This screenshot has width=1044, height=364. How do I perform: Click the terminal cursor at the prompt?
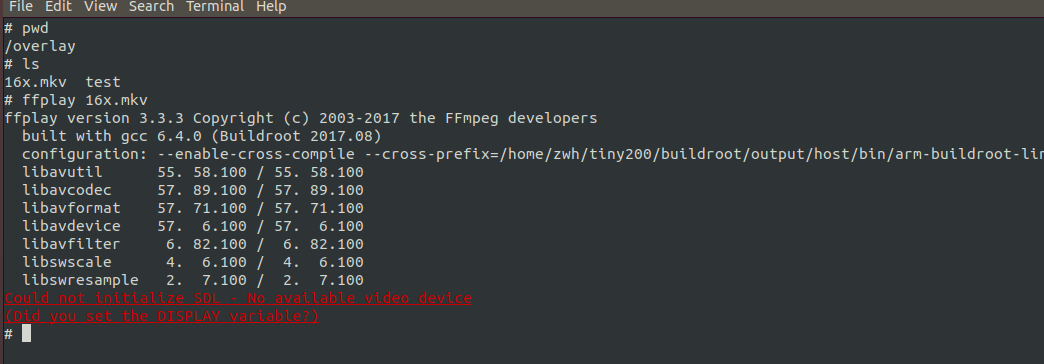click(x=27, y=333)
